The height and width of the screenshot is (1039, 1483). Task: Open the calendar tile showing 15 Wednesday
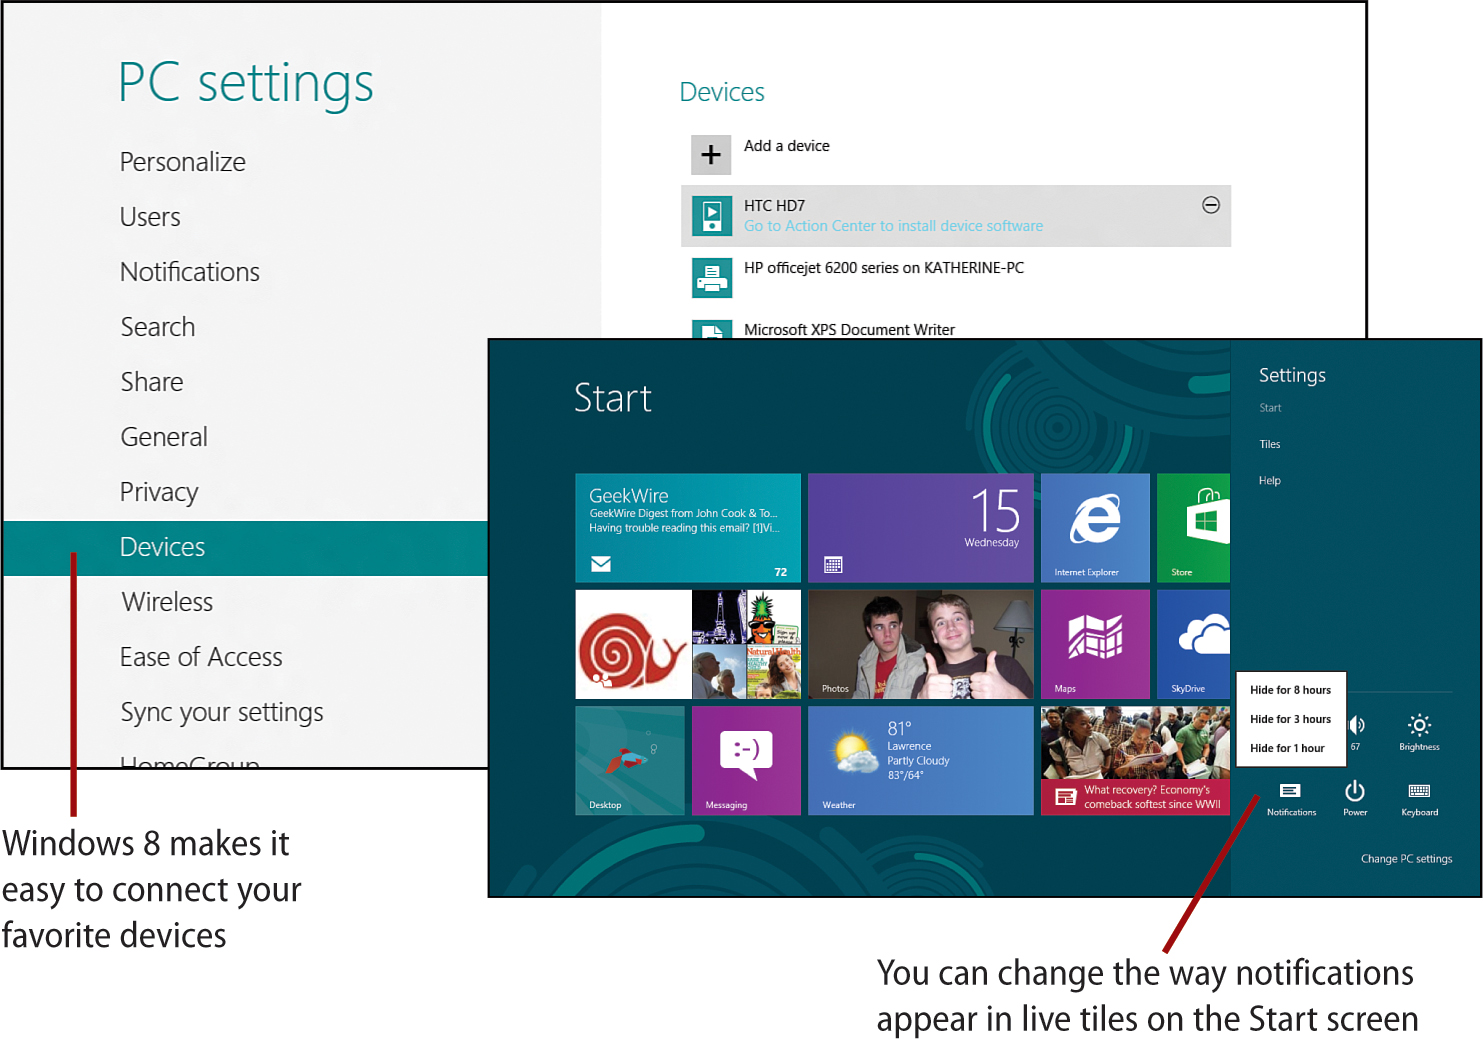(920, 528)
